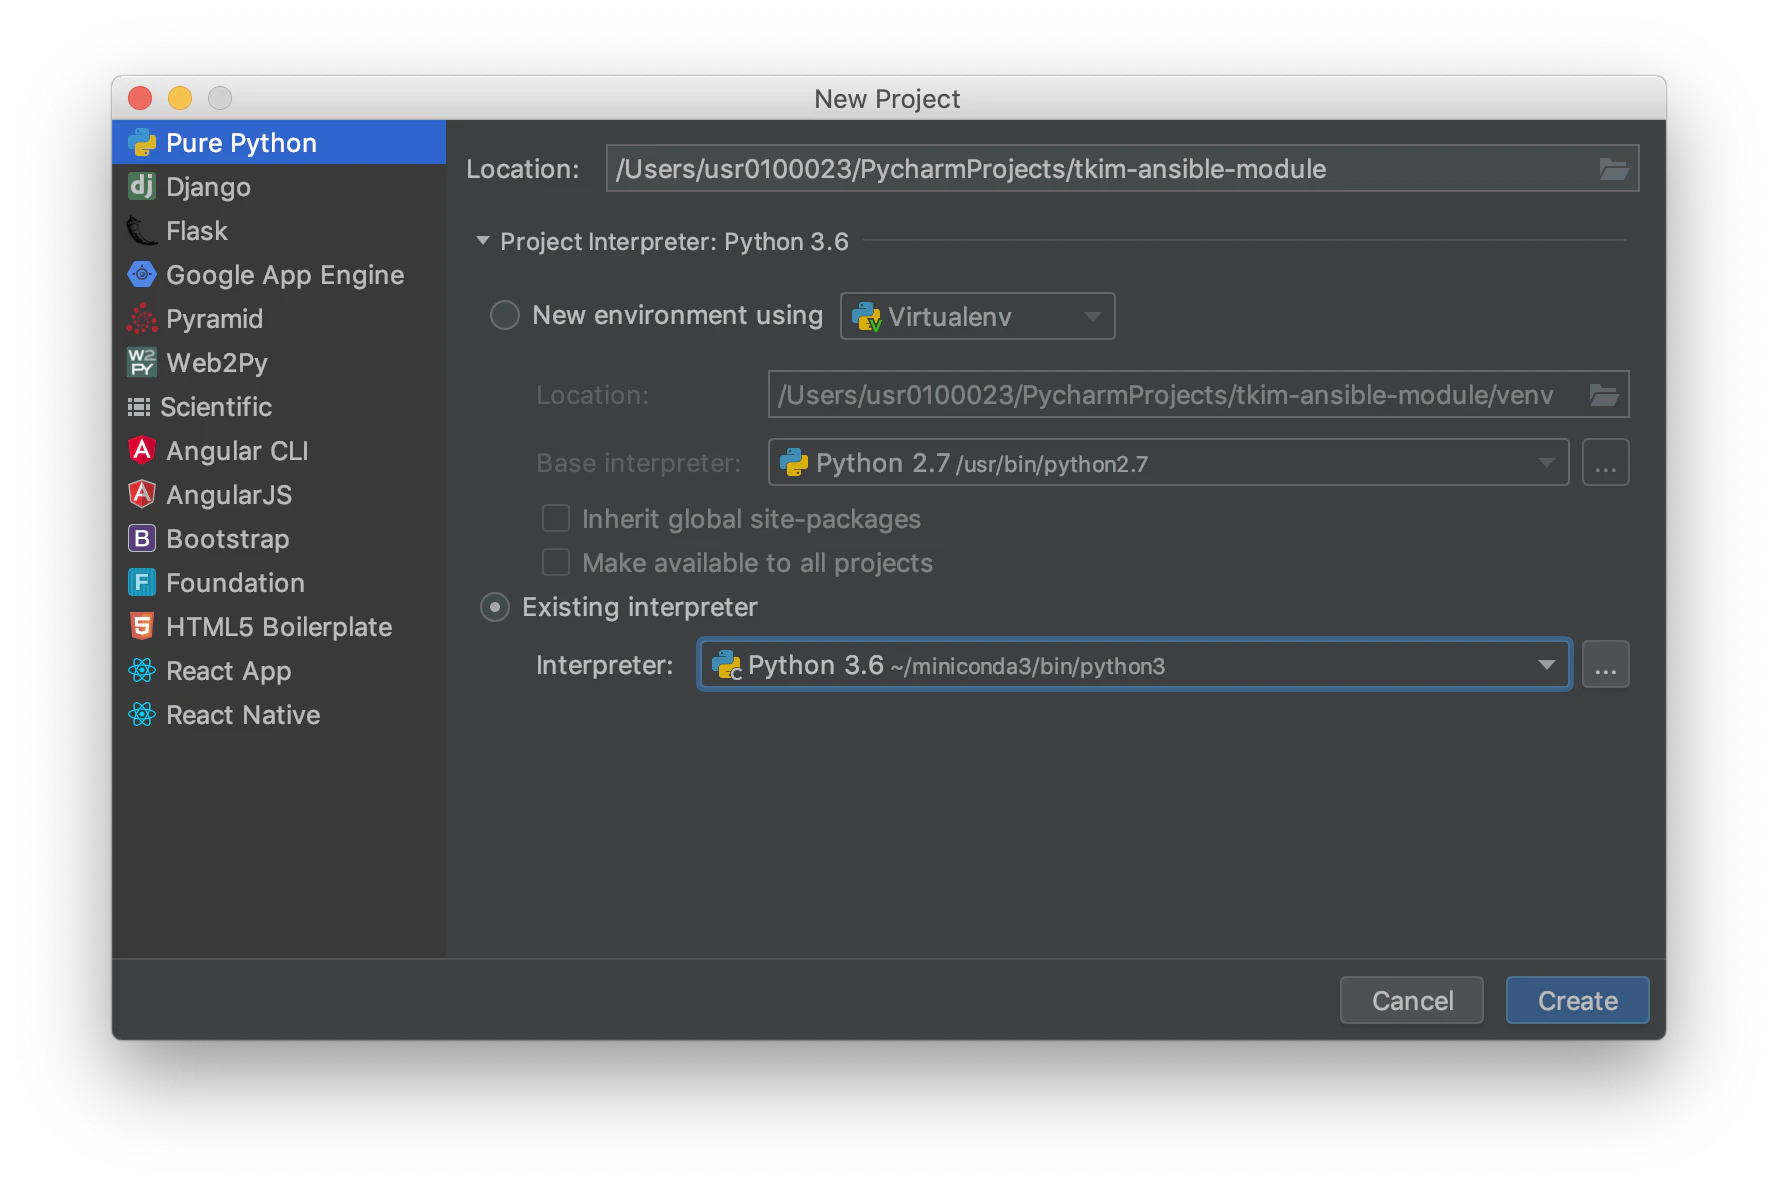Click the Flask horn icon

click(142, 231)
